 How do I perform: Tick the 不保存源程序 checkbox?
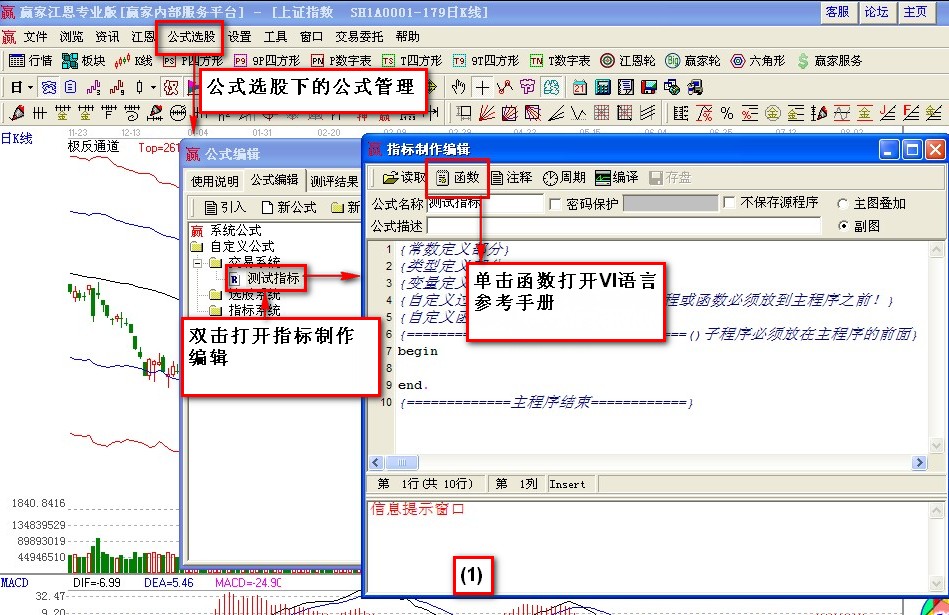click(x=729, y=203)
